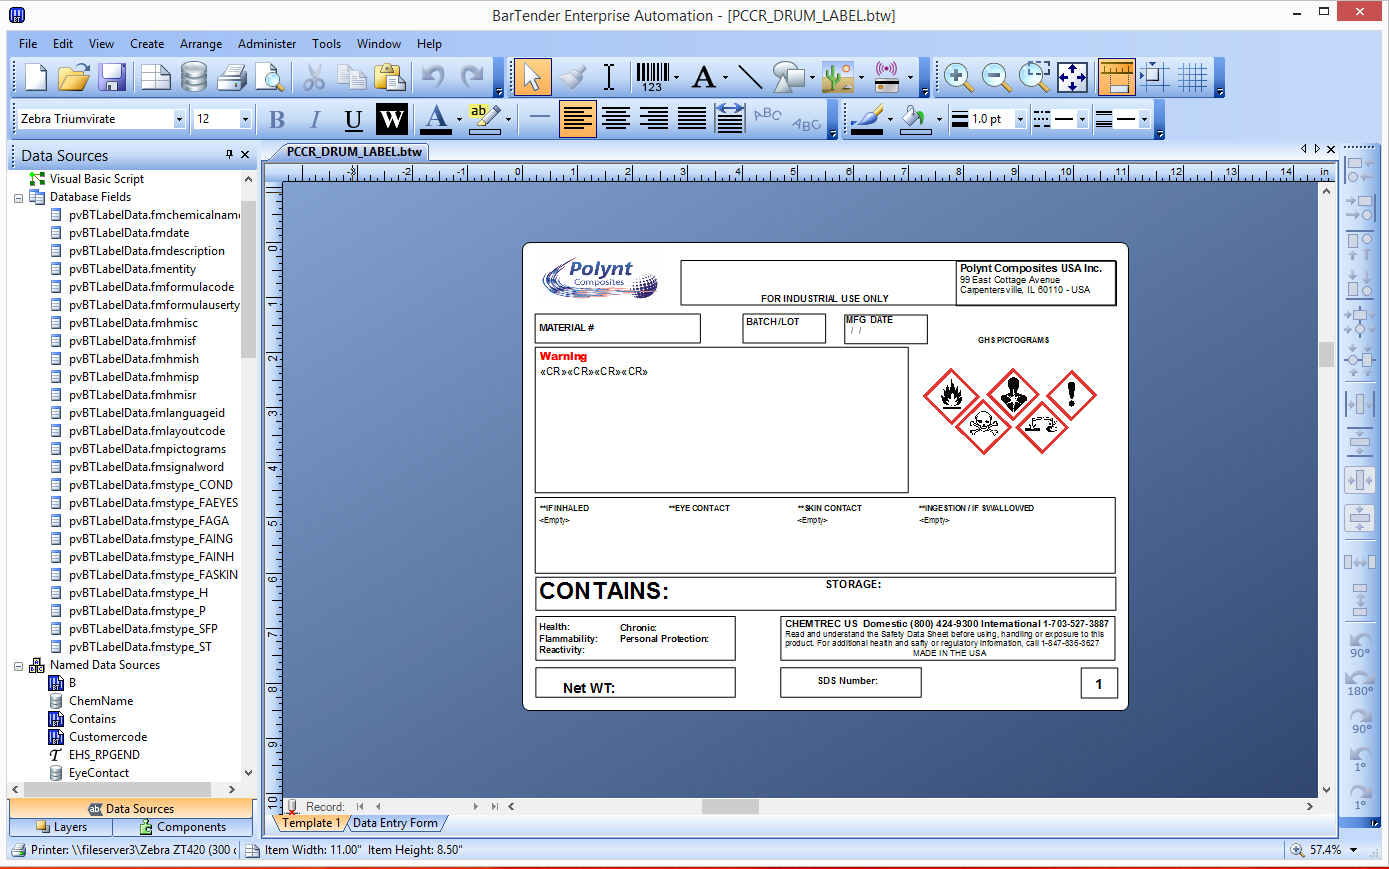This screenshot has height=869, width=1389.
Task: Click the line color pen swatch
Action: (867, 119)
